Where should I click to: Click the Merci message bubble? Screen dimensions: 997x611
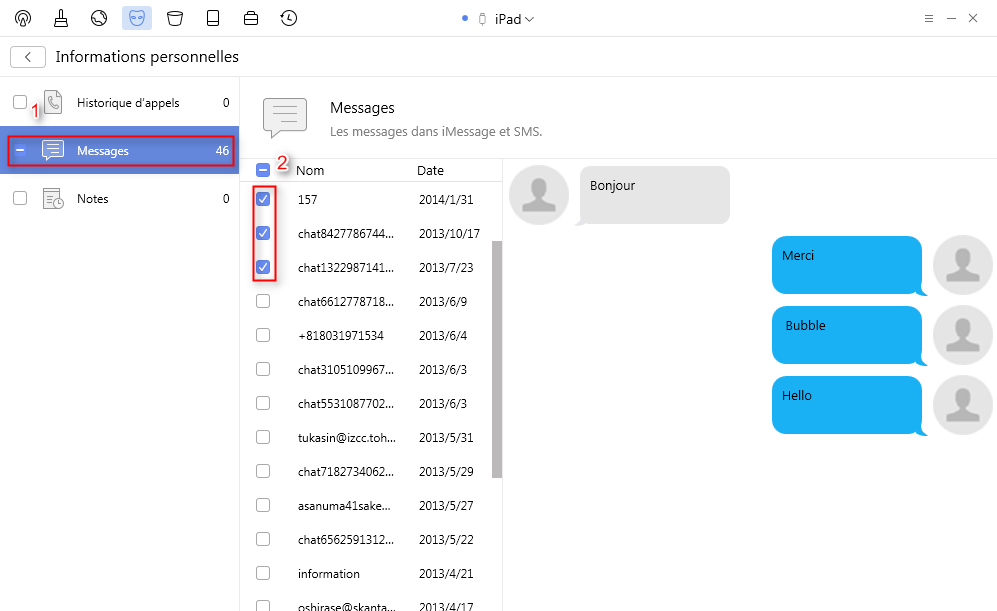coord(848,265)
